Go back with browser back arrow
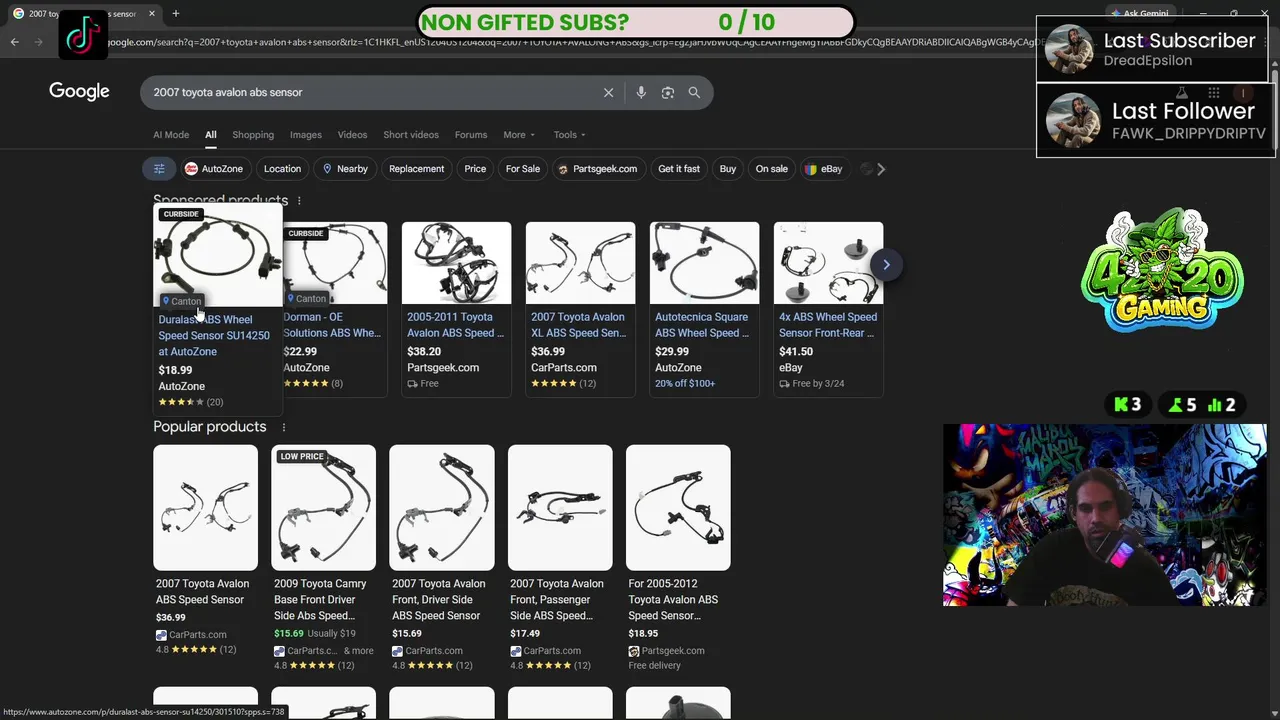The image size is (1280, 720). (14, 42)
